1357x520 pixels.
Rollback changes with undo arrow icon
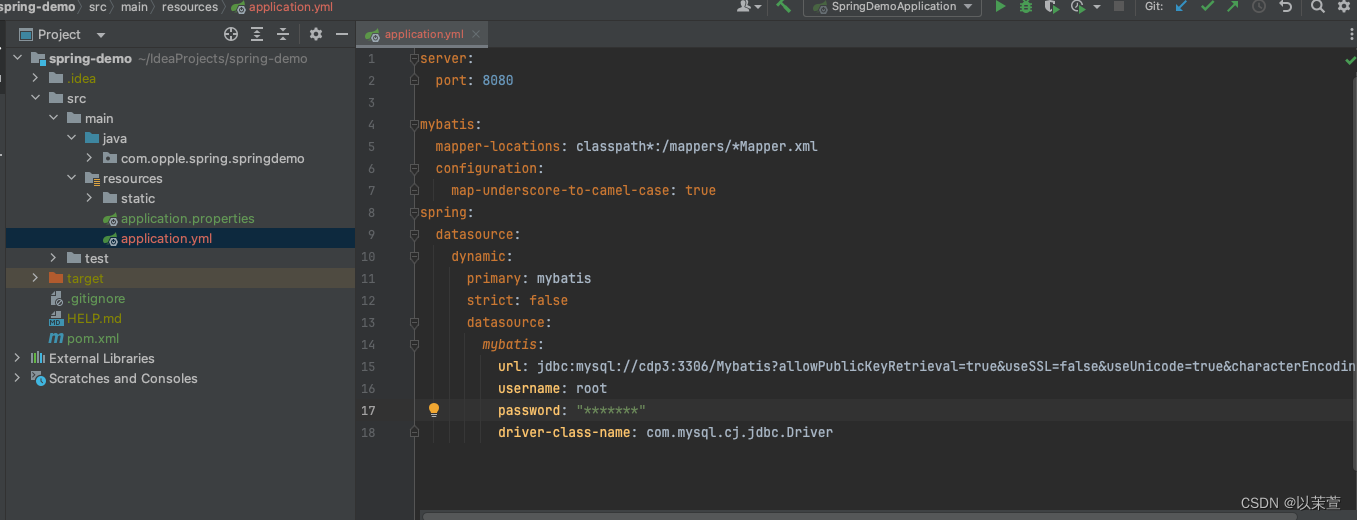1286,7
